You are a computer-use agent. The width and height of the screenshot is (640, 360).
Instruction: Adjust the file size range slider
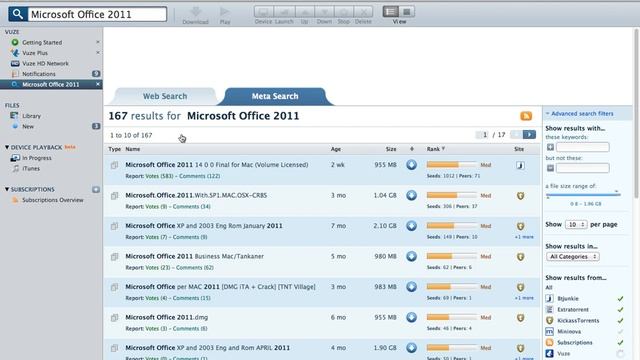(x=583, y=195)
